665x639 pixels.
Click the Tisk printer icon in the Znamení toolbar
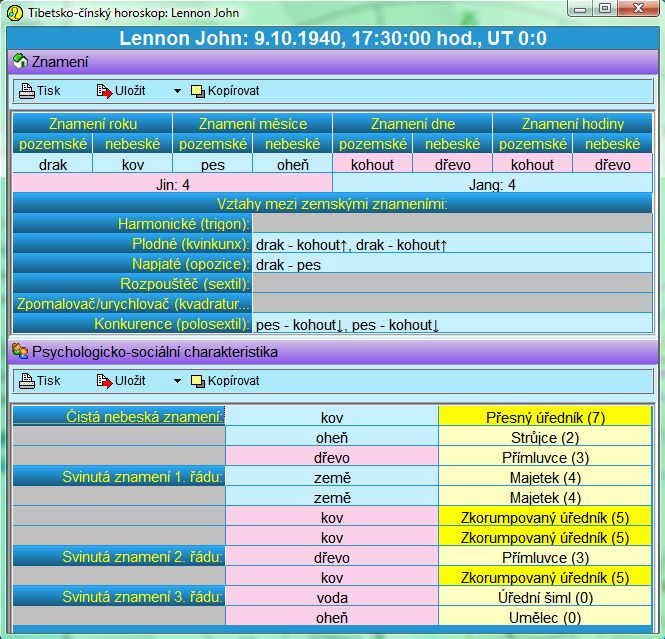(27, 91)
